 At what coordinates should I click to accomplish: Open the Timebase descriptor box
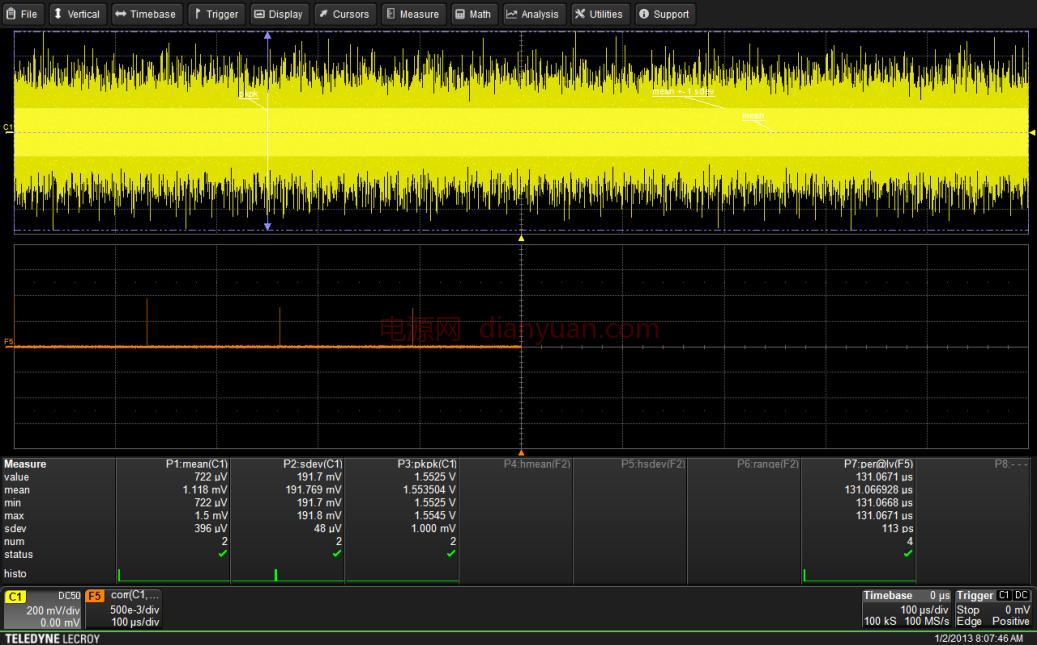[x=906, y=609]
